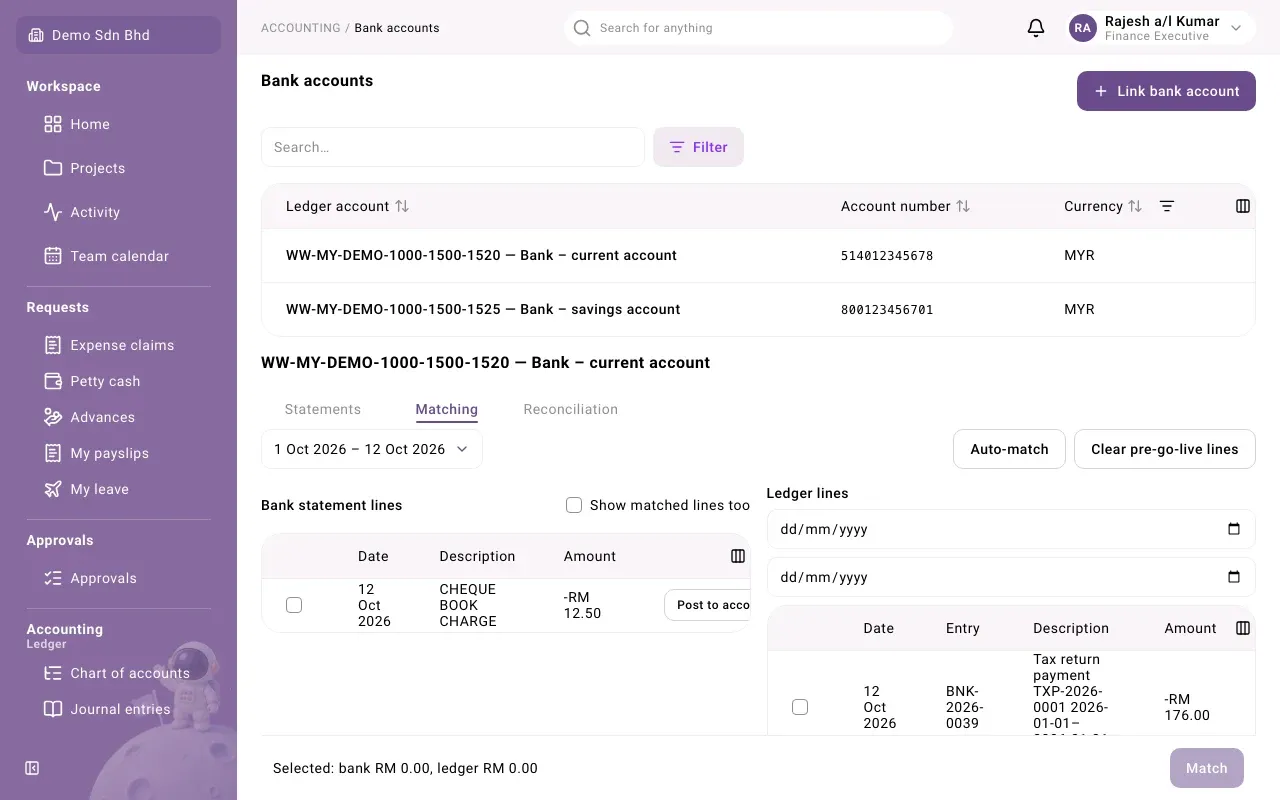Enable Show matched lines too

click(x=574, y=505)
